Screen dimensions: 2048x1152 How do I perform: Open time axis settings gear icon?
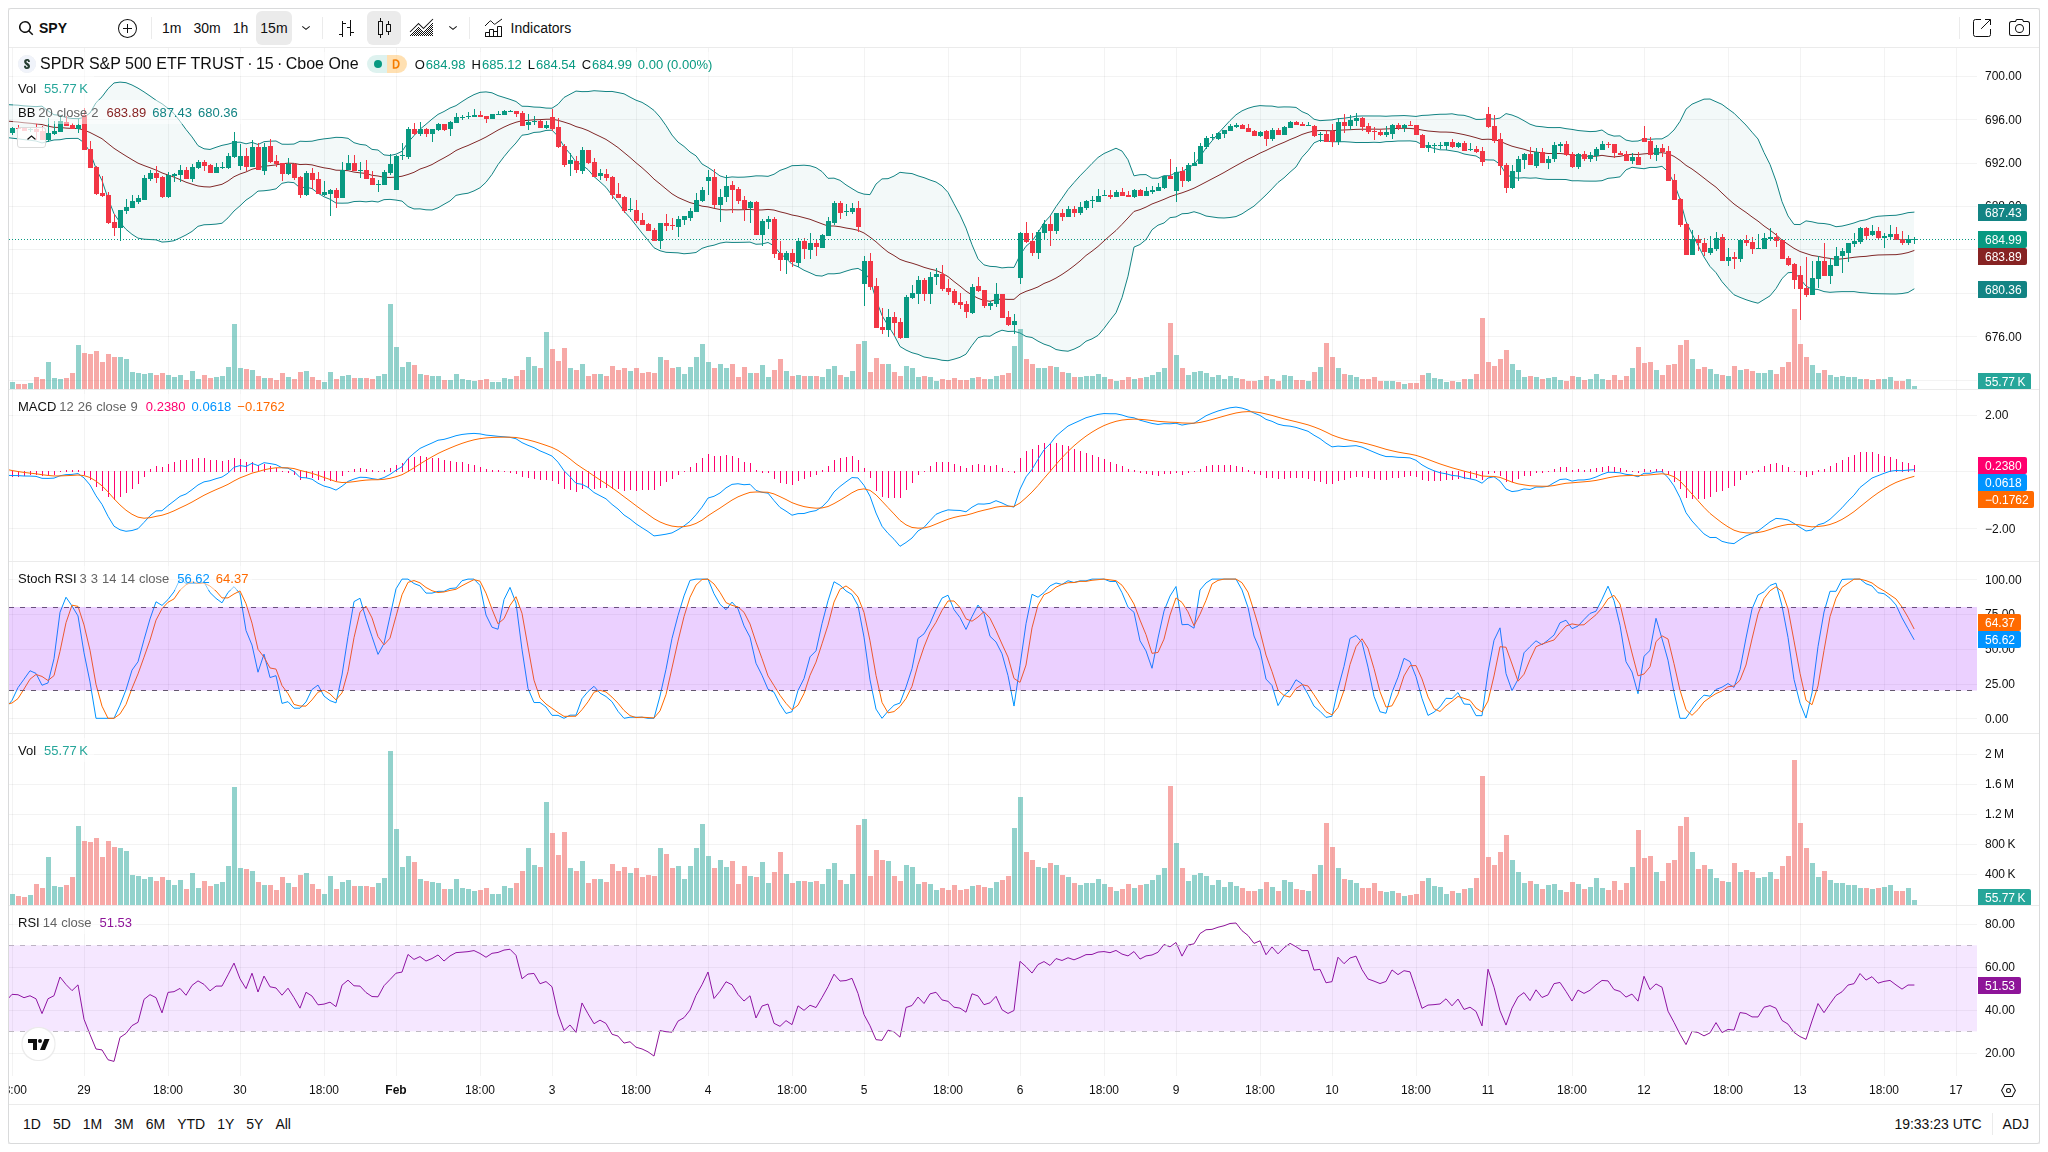click(x=2008, y=1090)
